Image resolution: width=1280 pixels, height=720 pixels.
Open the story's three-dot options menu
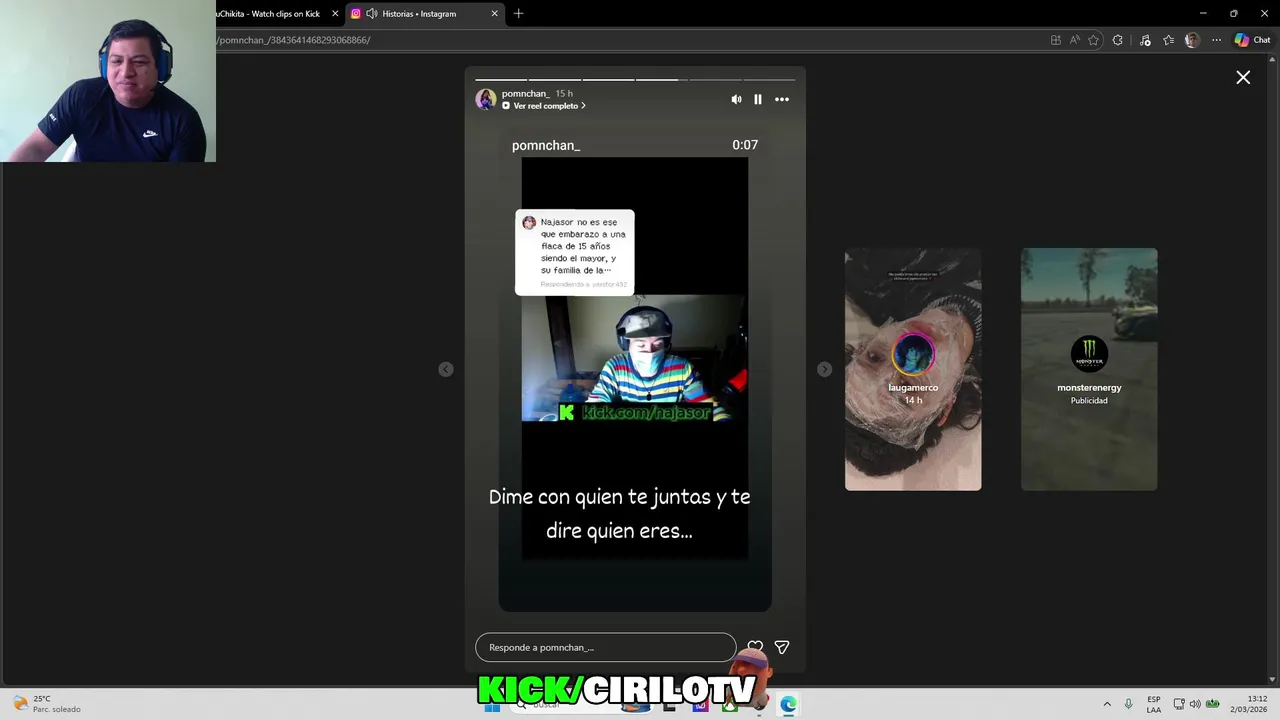tap(782, 99)
